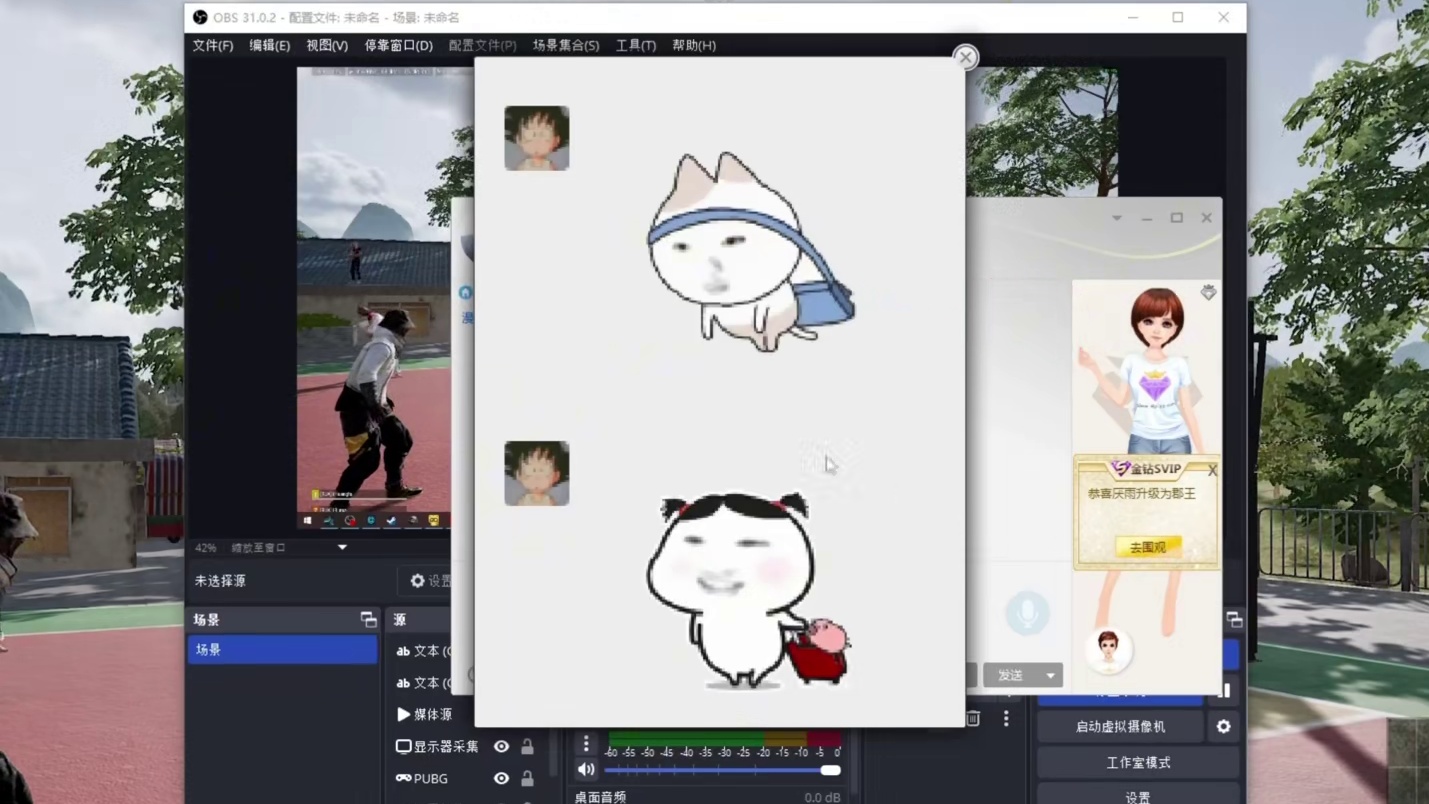Click the 启动虚拟摄像机 button
Viewport: 1429px width, 804px height.
coord(1120,727)
